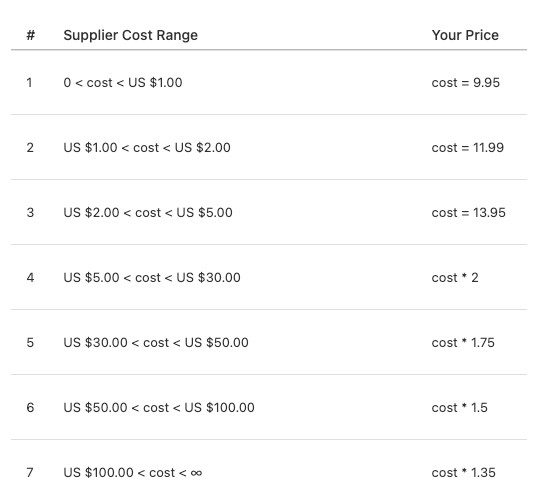Click the US $1.00 to $2.00 range
The width and height of the screenshot is (537, 504).
point(147,148)
